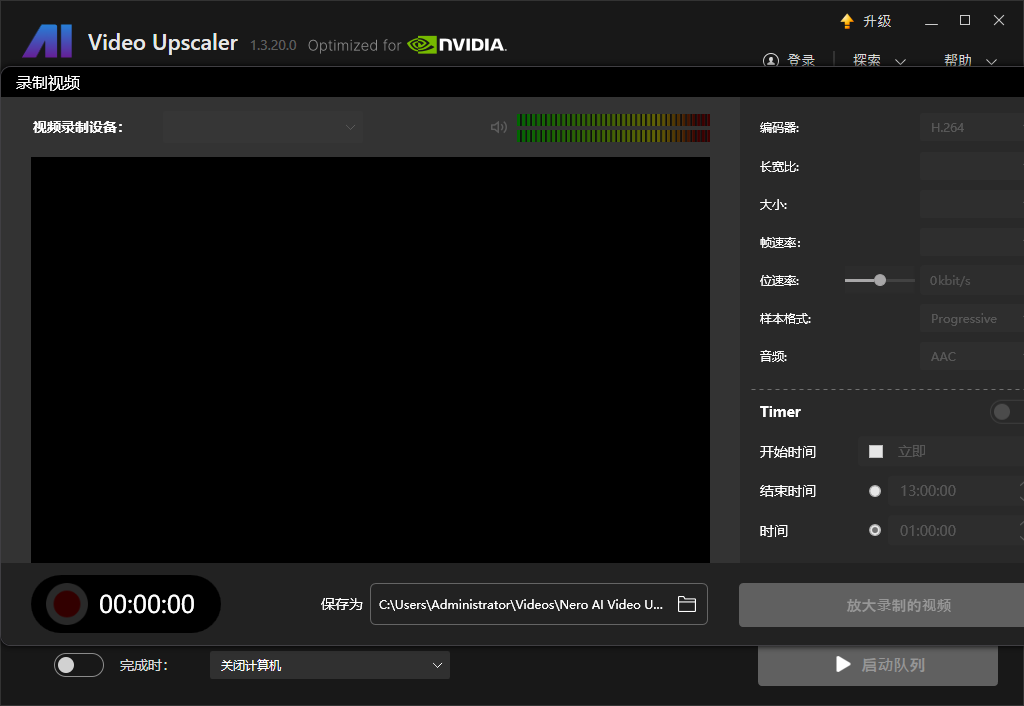Click the play icon on 启动队列

click(843, 664)
